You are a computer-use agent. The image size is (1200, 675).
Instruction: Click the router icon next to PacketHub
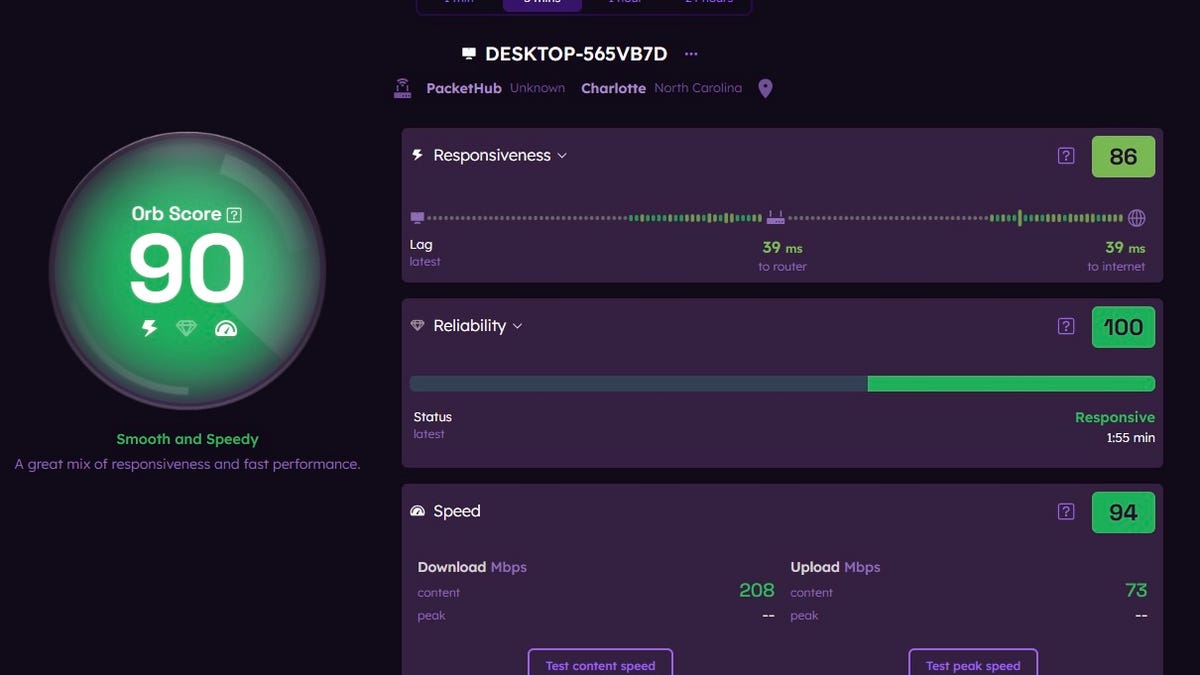point(404,89)
